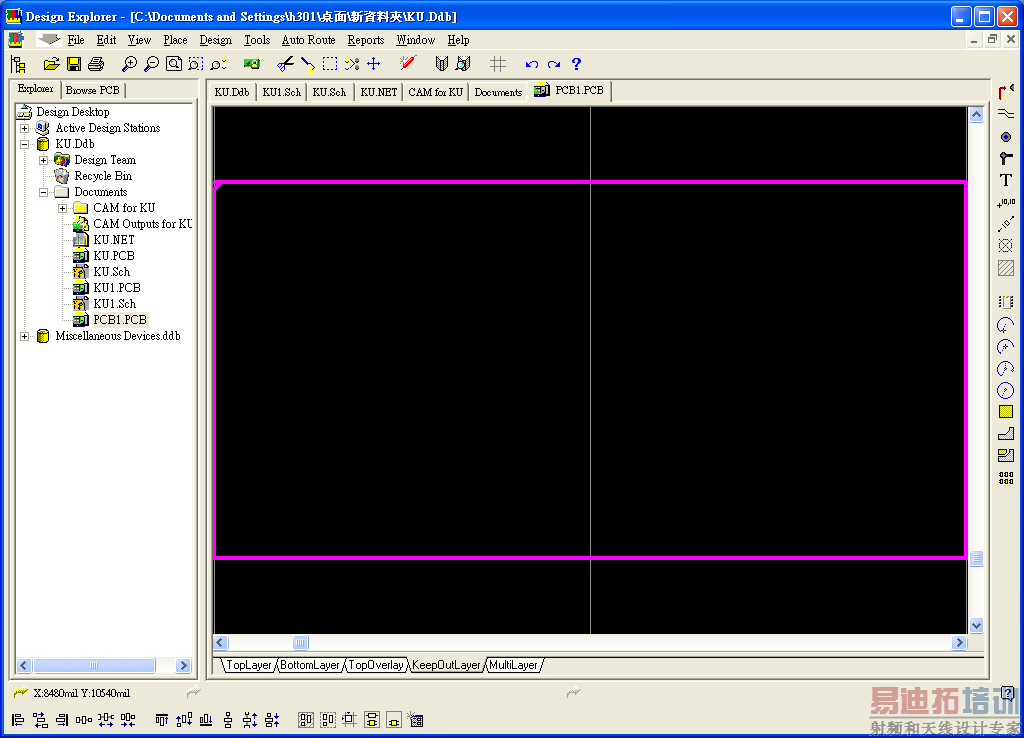Select KU.PCB in the explorer tree
The width and height of the screenshot is (1024, 738).
pyautogui.click(x=114, y=256)
